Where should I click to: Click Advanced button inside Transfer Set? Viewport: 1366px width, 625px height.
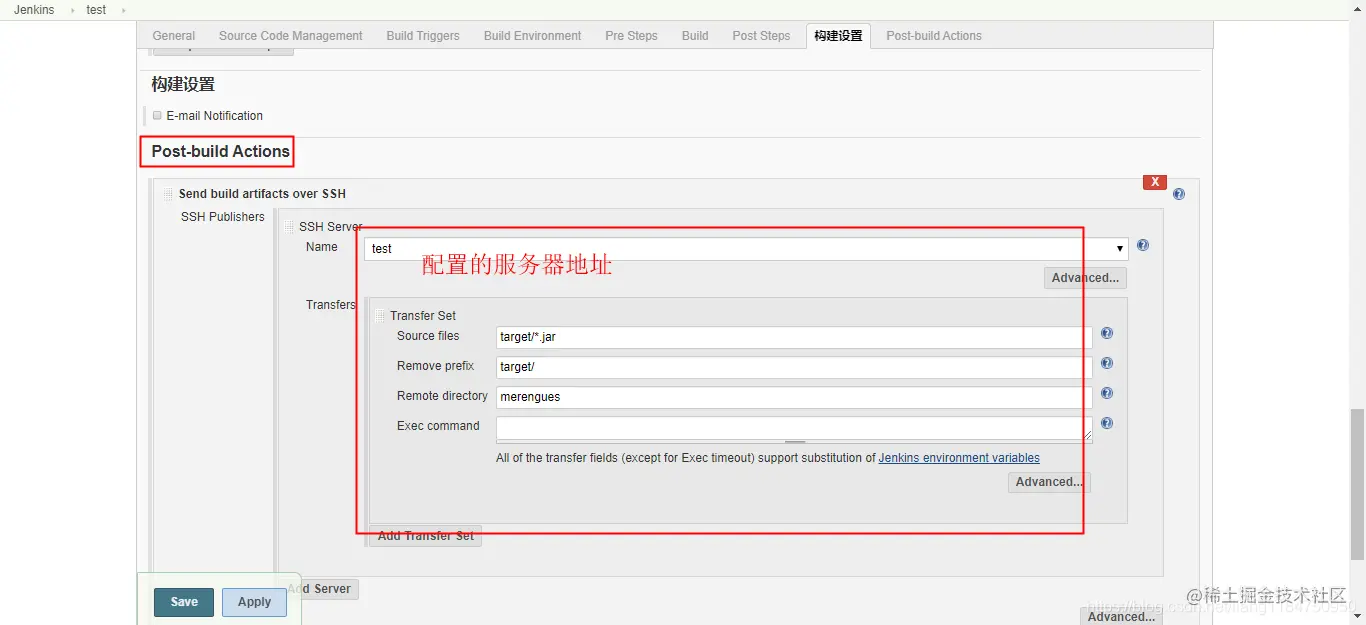[1049, 482]
